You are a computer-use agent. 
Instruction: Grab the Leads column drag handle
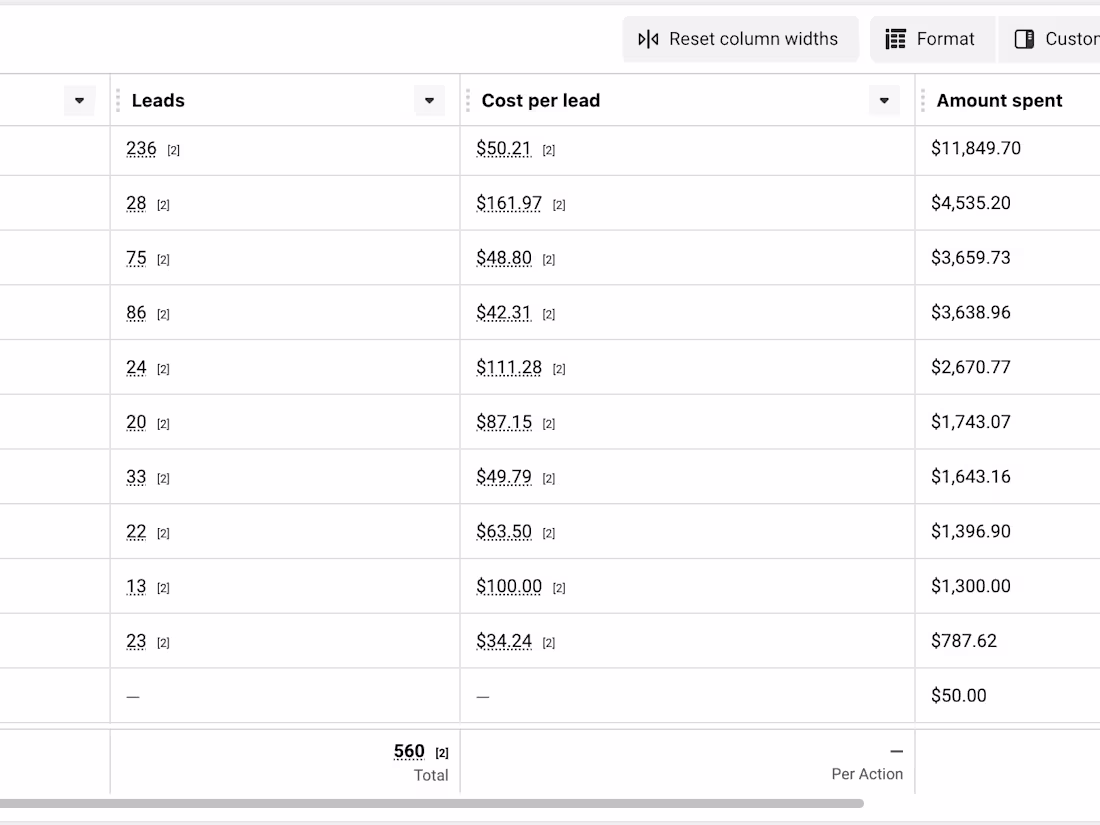coord(118,100)
